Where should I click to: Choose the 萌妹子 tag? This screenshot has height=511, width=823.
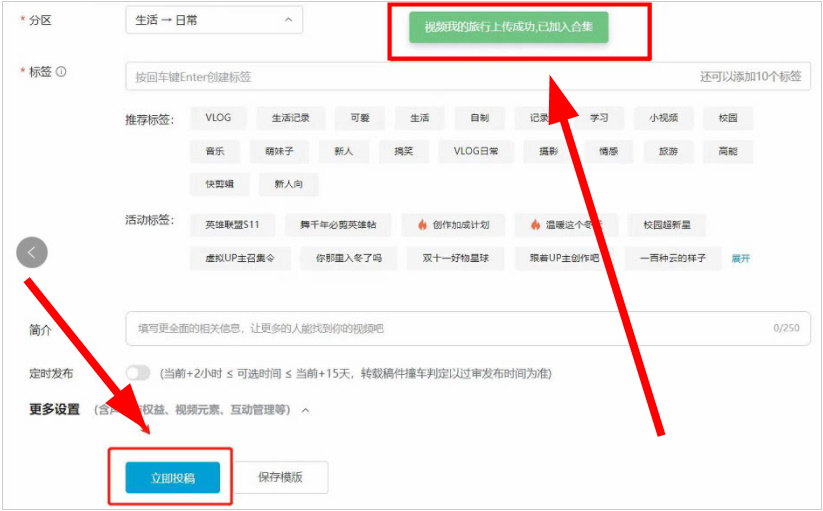coord(279,151)
